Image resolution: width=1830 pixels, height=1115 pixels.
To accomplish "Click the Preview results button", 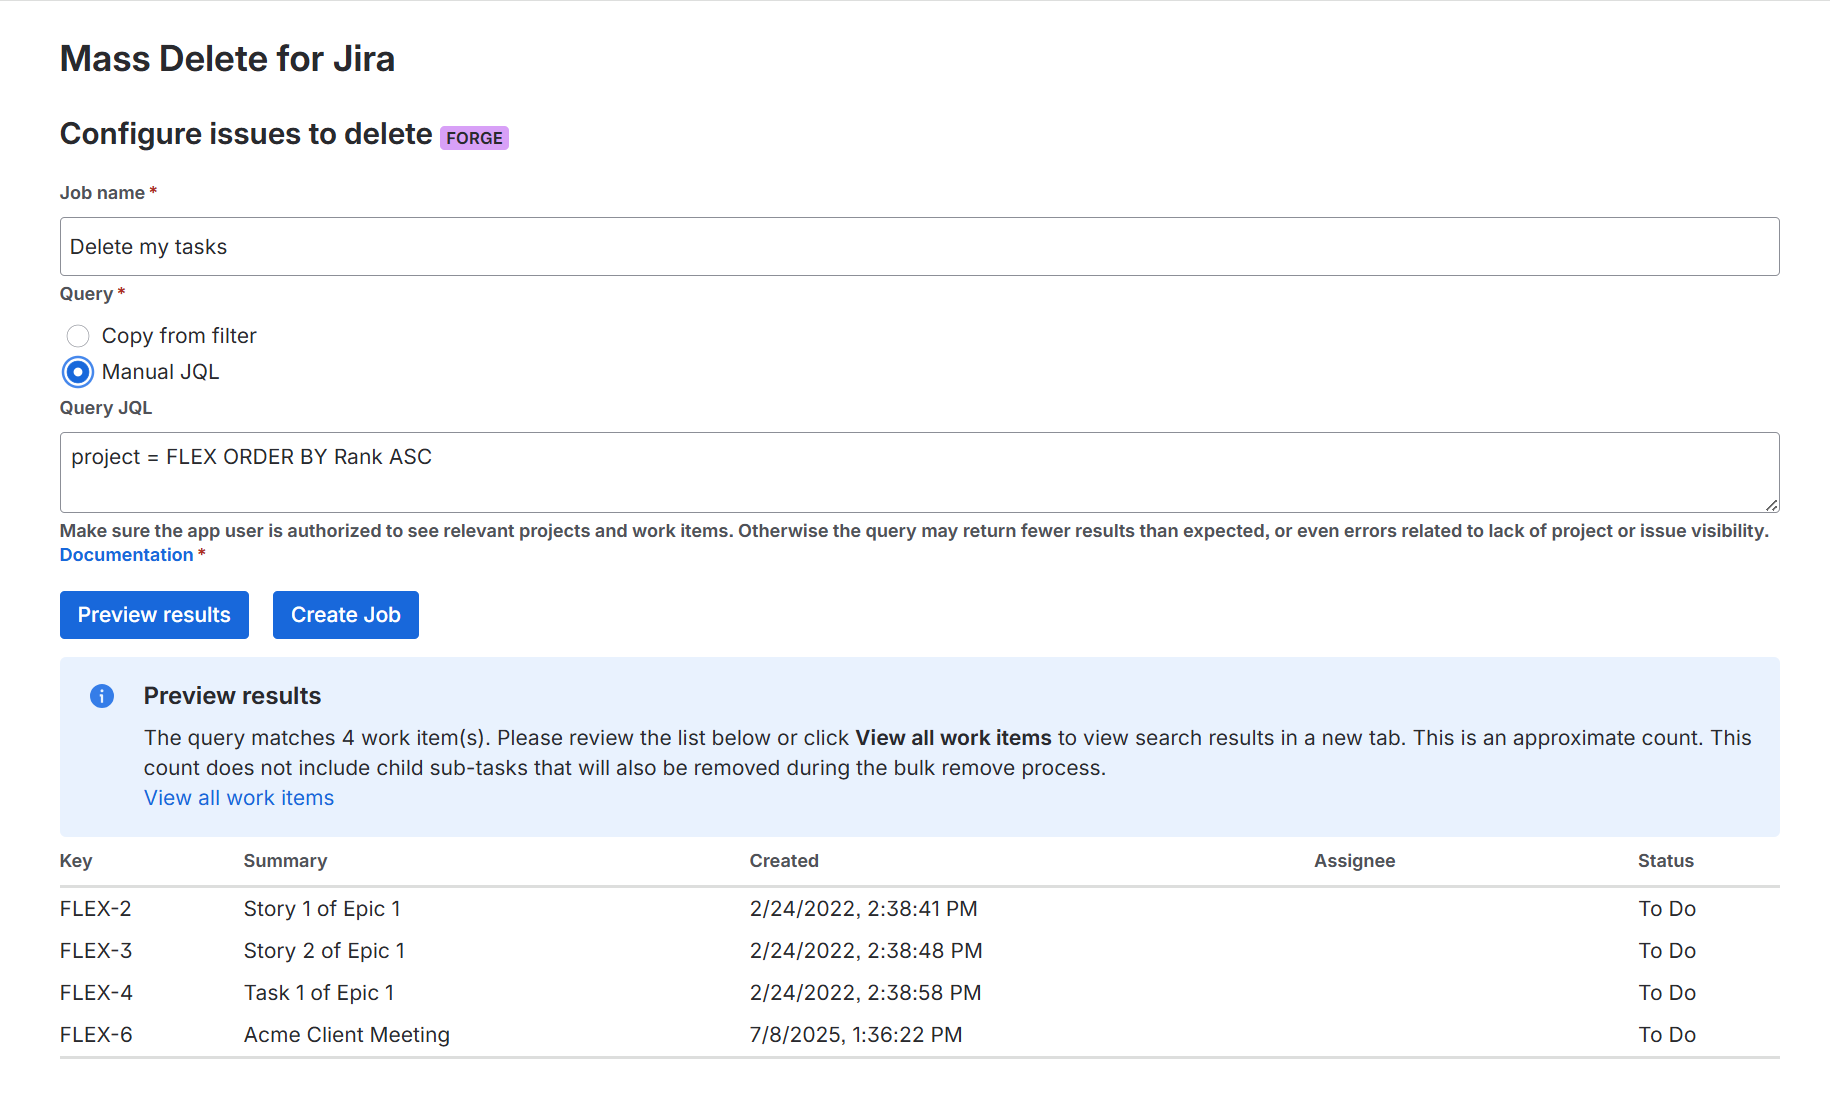I will (154, 615).
